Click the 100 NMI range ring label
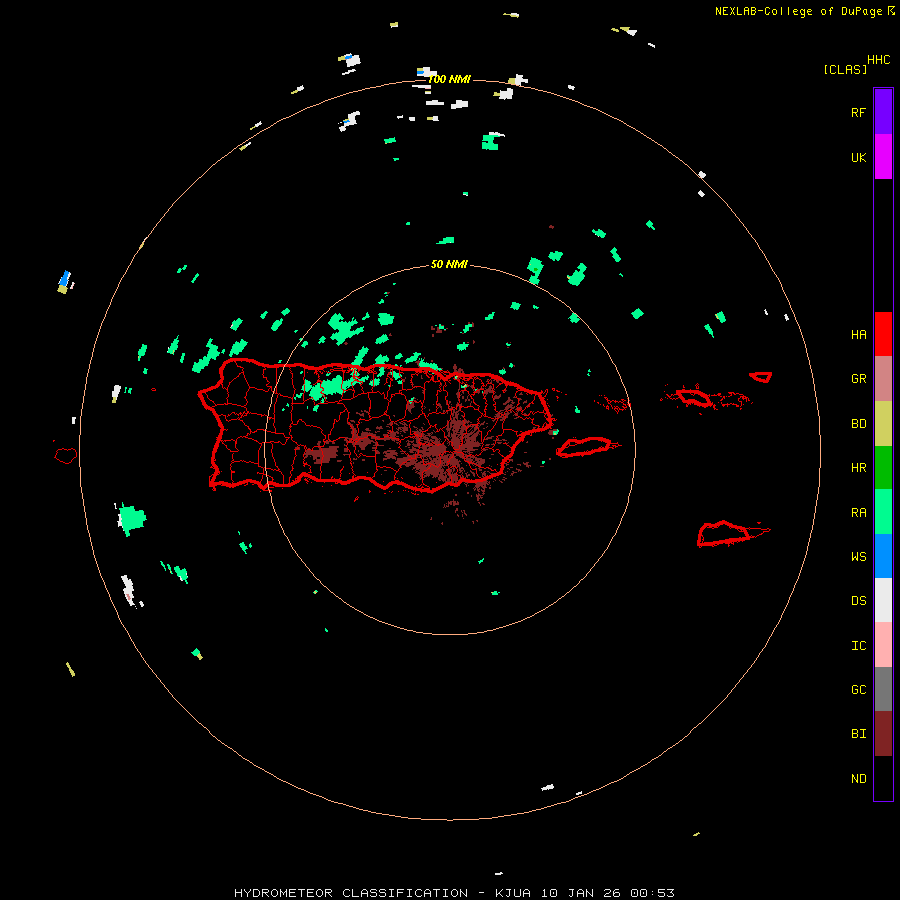This screenshot has width=900, height=900. 449,79
